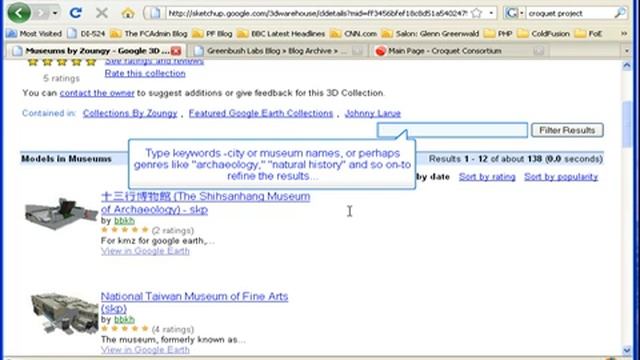Click bbkh author link under National Taiwan Museum
This screenshot has height=360, width=640.
[124, 319]
